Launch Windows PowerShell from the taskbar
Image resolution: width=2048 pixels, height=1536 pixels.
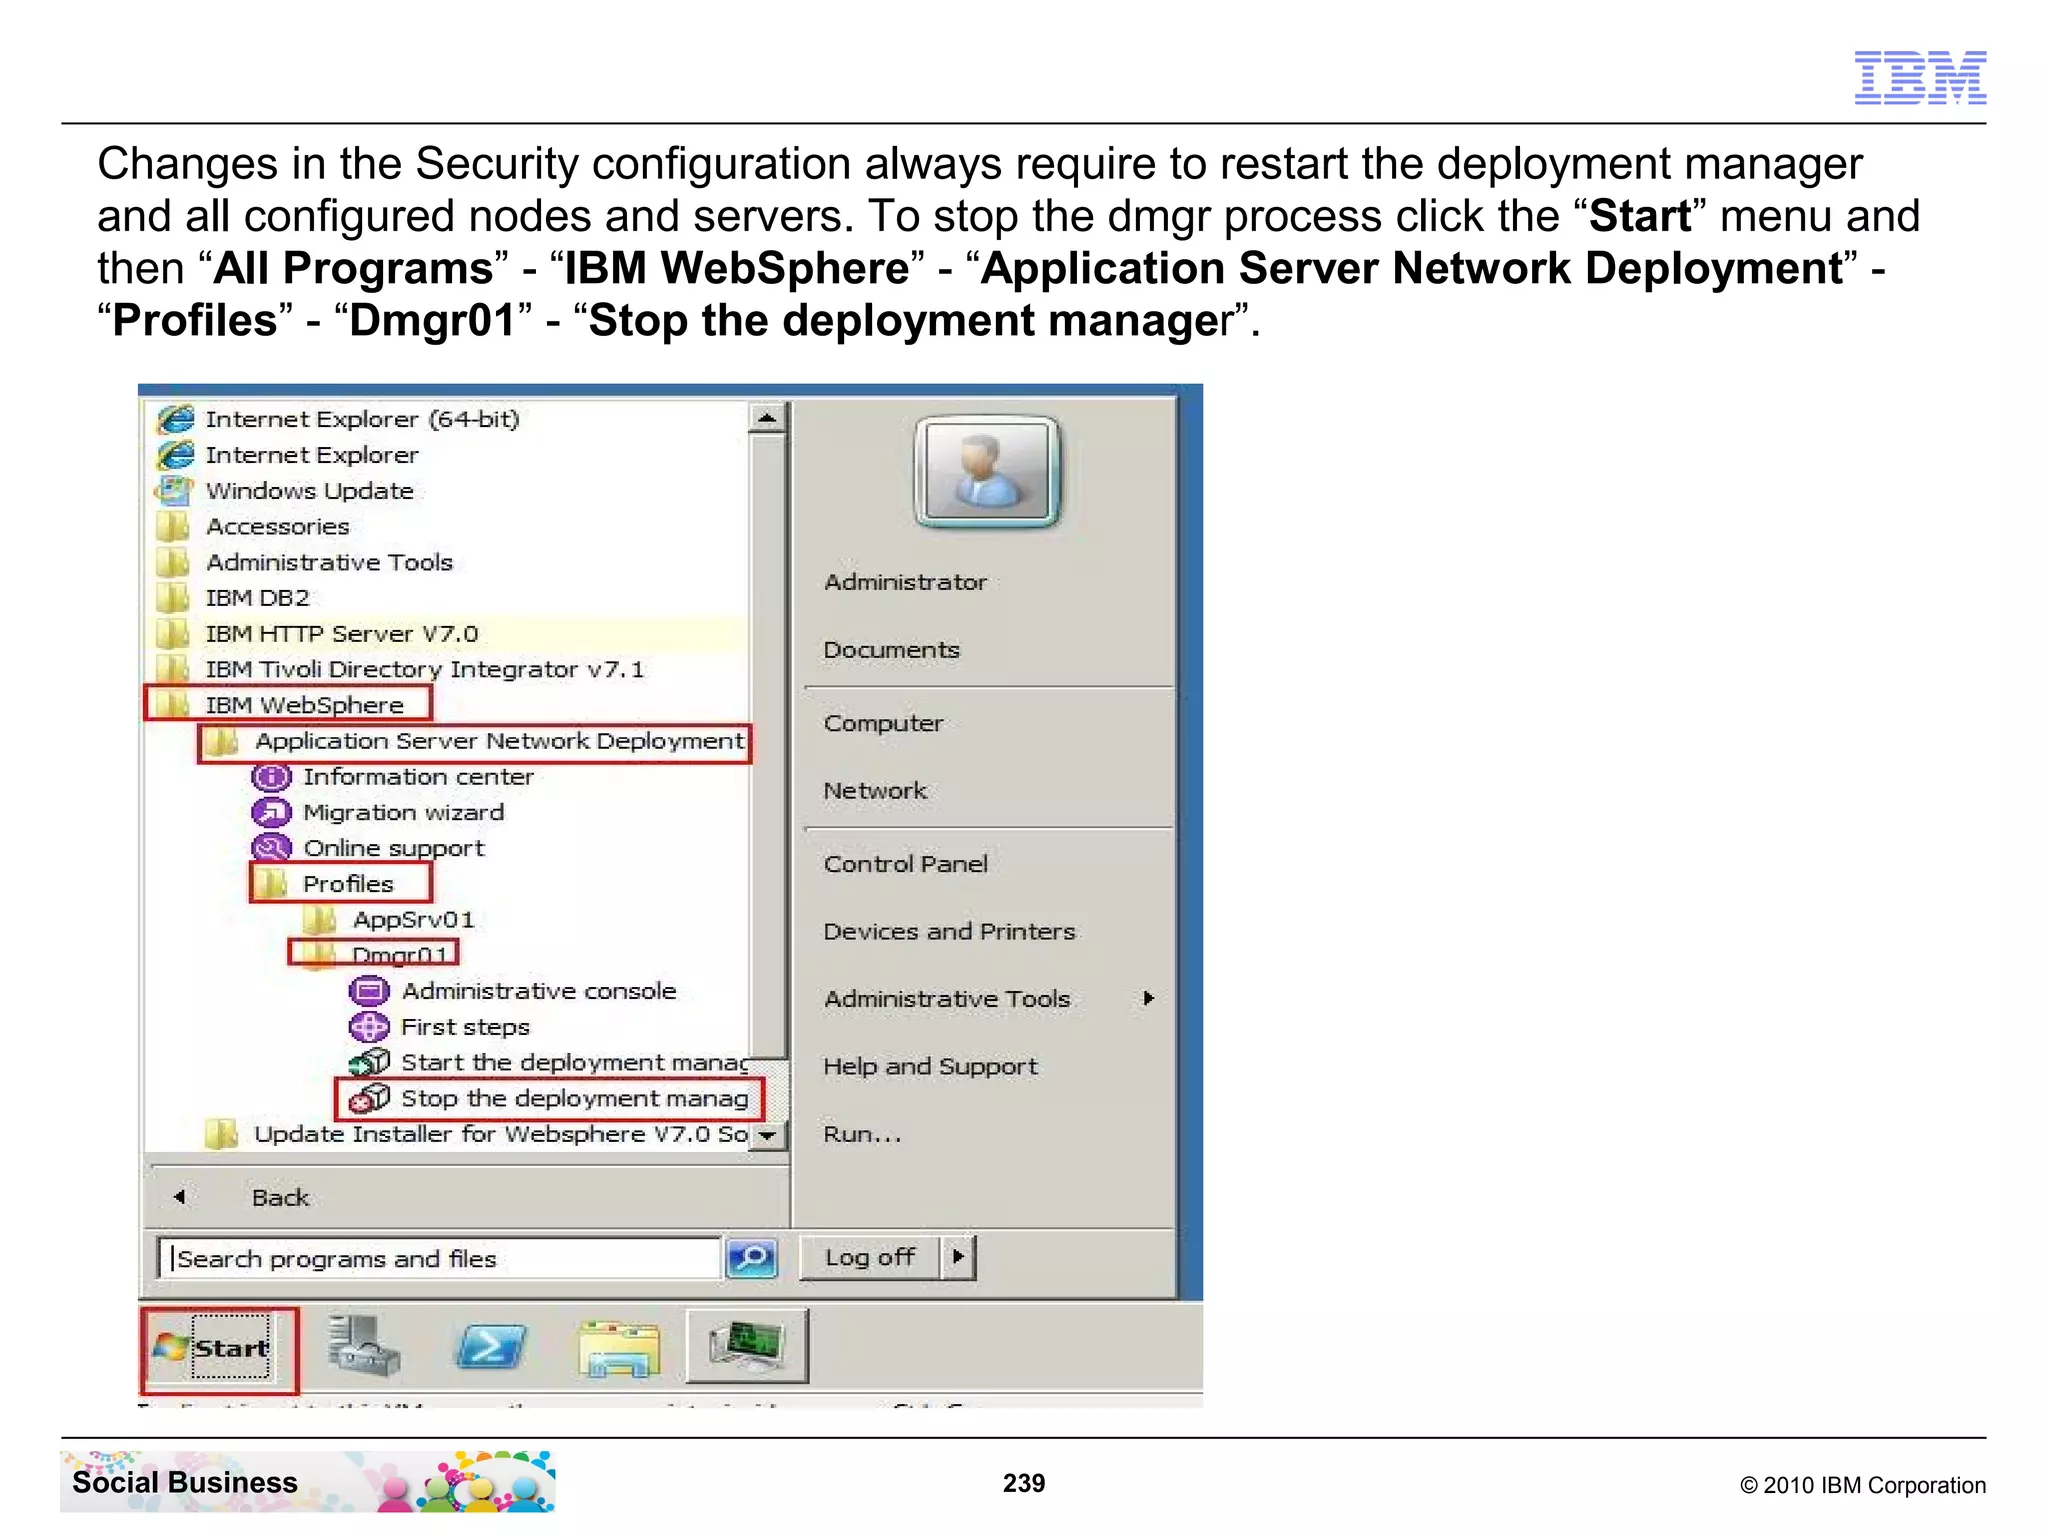point(491,1347)
